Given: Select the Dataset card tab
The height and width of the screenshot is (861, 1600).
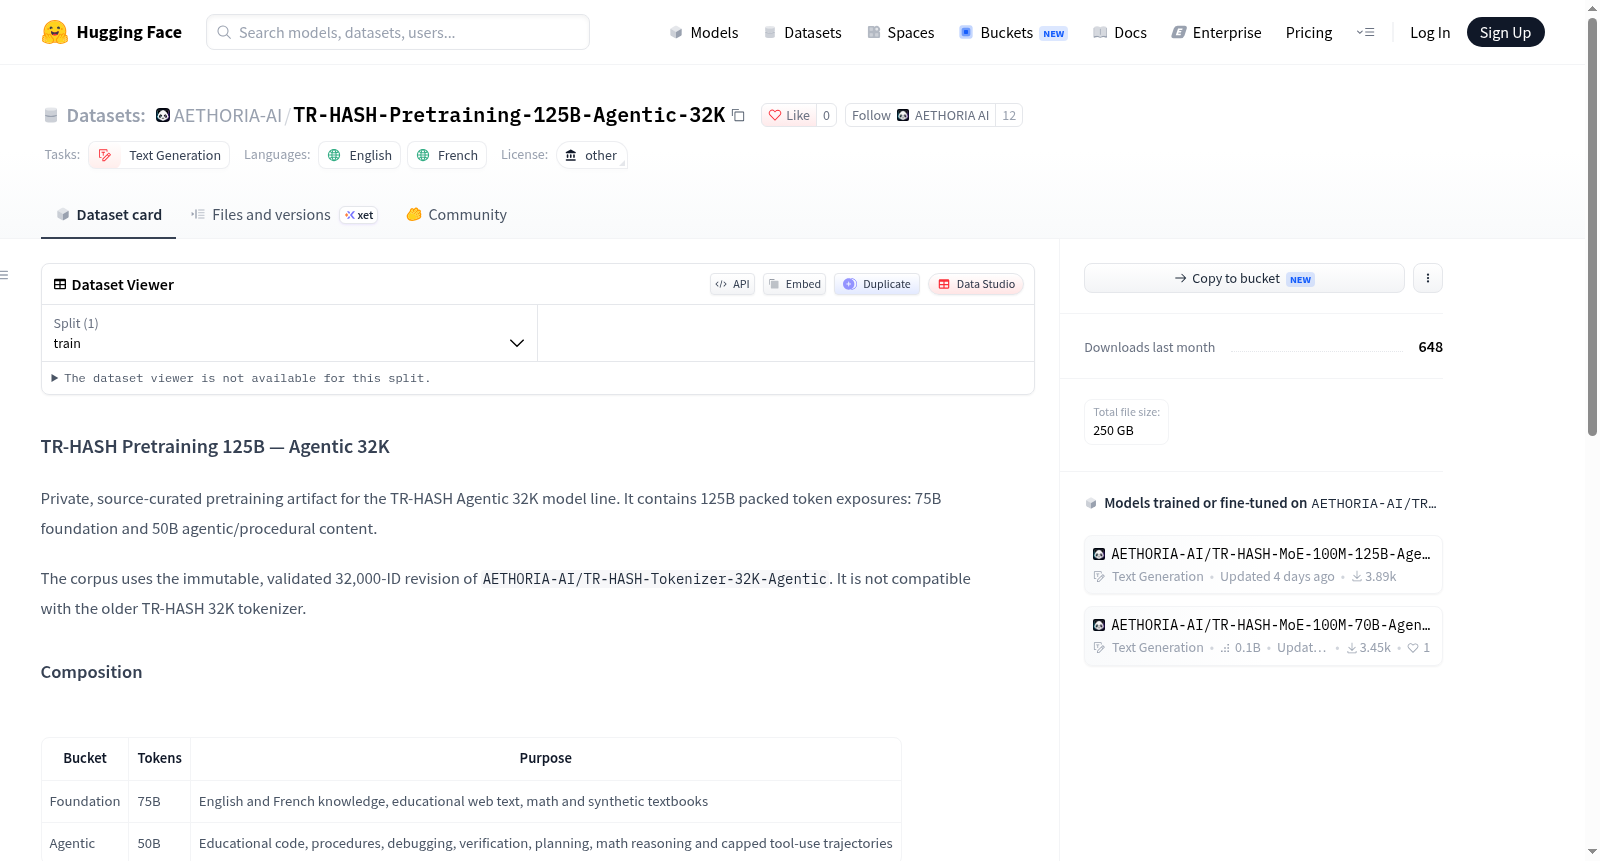Looking at the screenshot, I should pos(108,215).
